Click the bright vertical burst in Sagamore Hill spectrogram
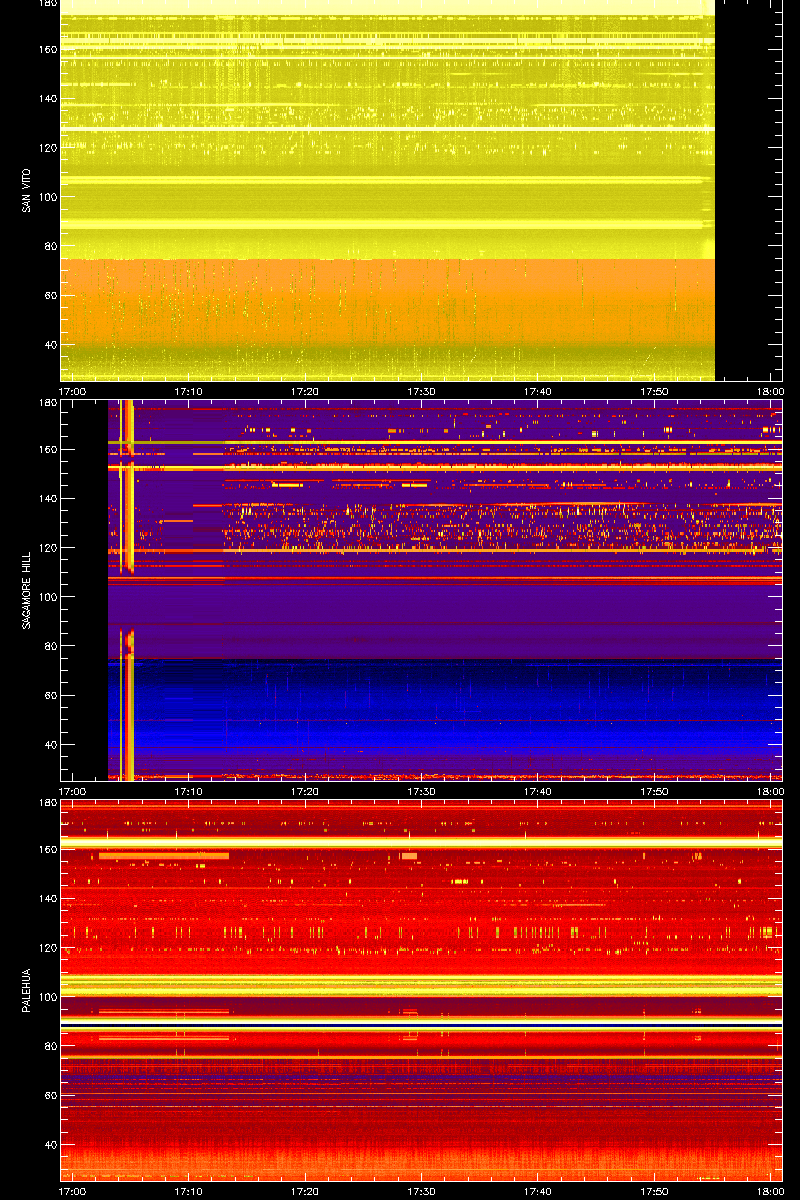Image resolution: width=800 pixels, height=1200 pixels. (127, 589)
